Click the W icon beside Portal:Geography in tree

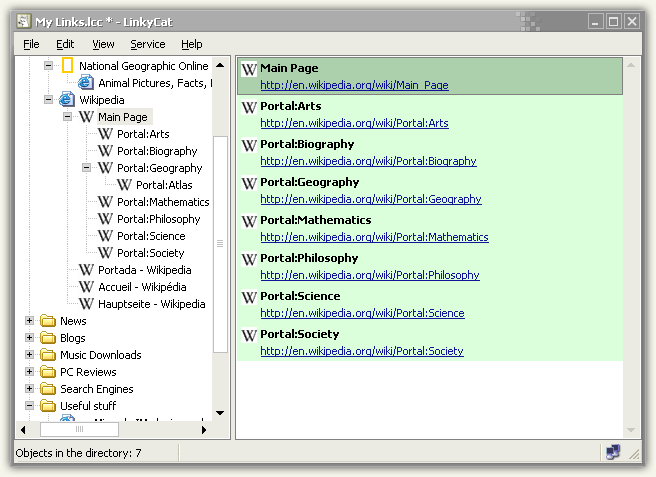[x=105, y=168]
